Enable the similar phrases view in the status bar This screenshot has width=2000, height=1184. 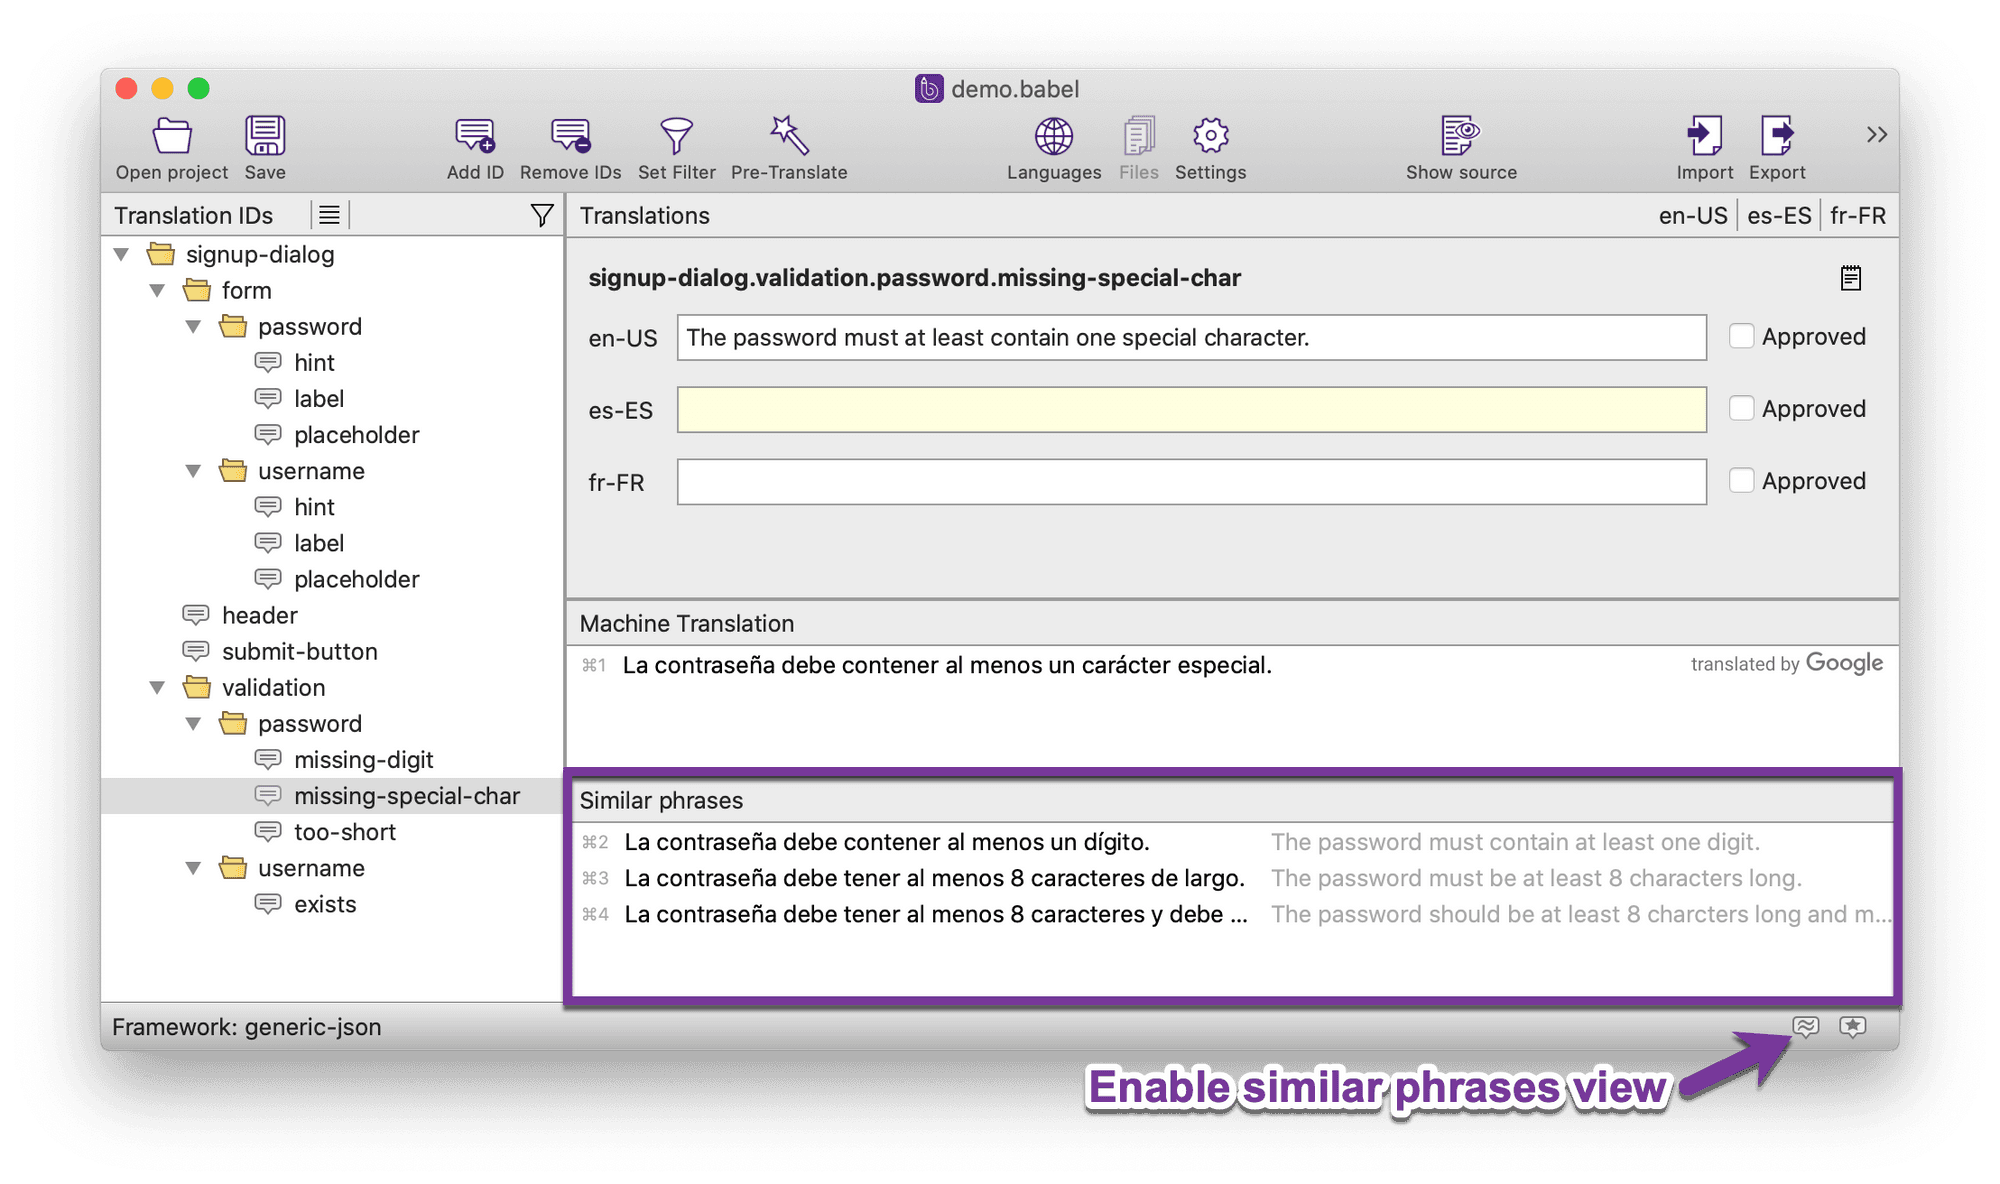pyautogui.click(x=1806, y=1027)
